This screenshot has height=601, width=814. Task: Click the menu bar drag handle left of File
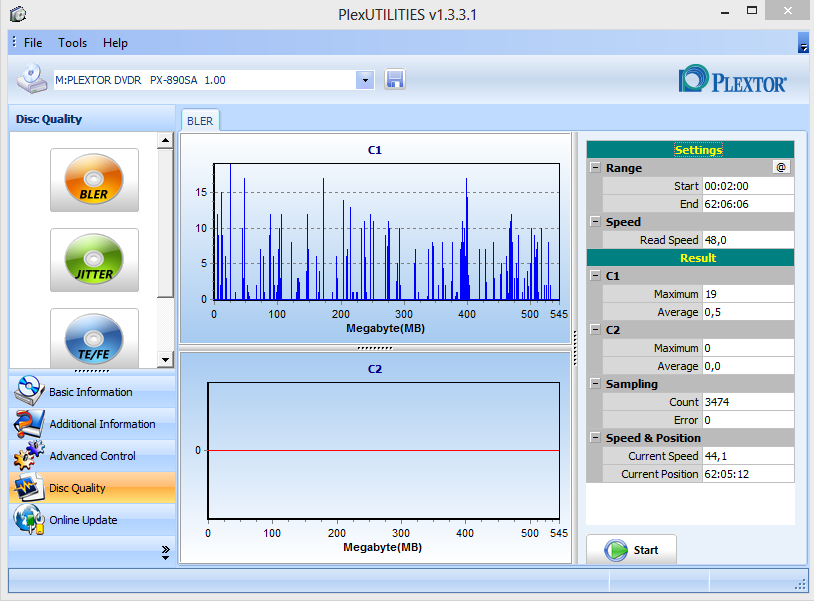coord(14,42)
